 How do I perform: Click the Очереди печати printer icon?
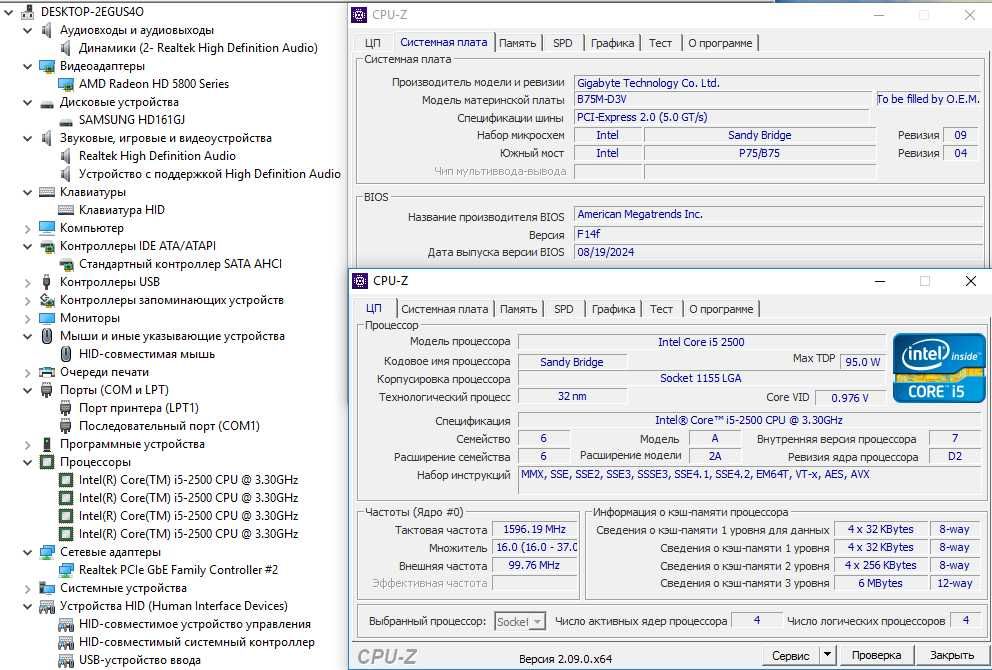click(x=47, y=372)
